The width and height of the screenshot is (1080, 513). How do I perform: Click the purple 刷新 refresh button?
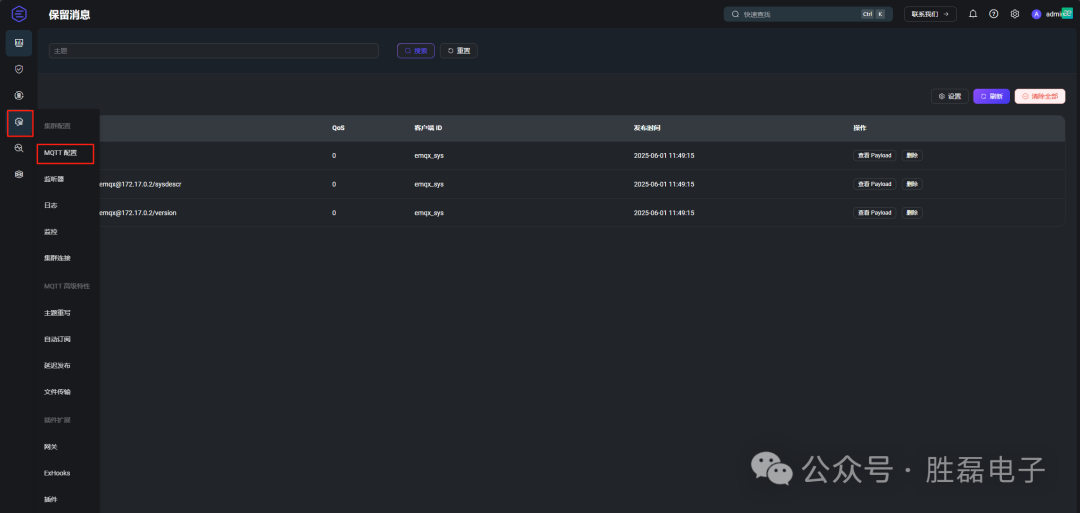[x=991, y=96]
